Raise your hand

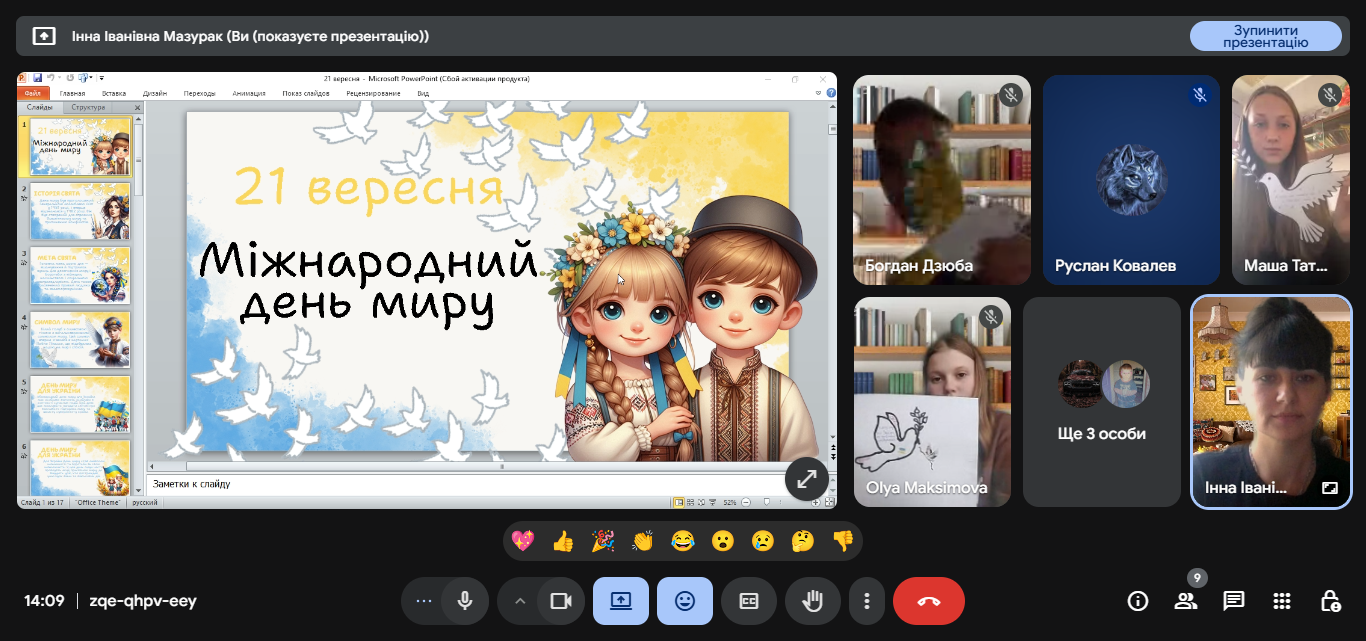point(813,601)
